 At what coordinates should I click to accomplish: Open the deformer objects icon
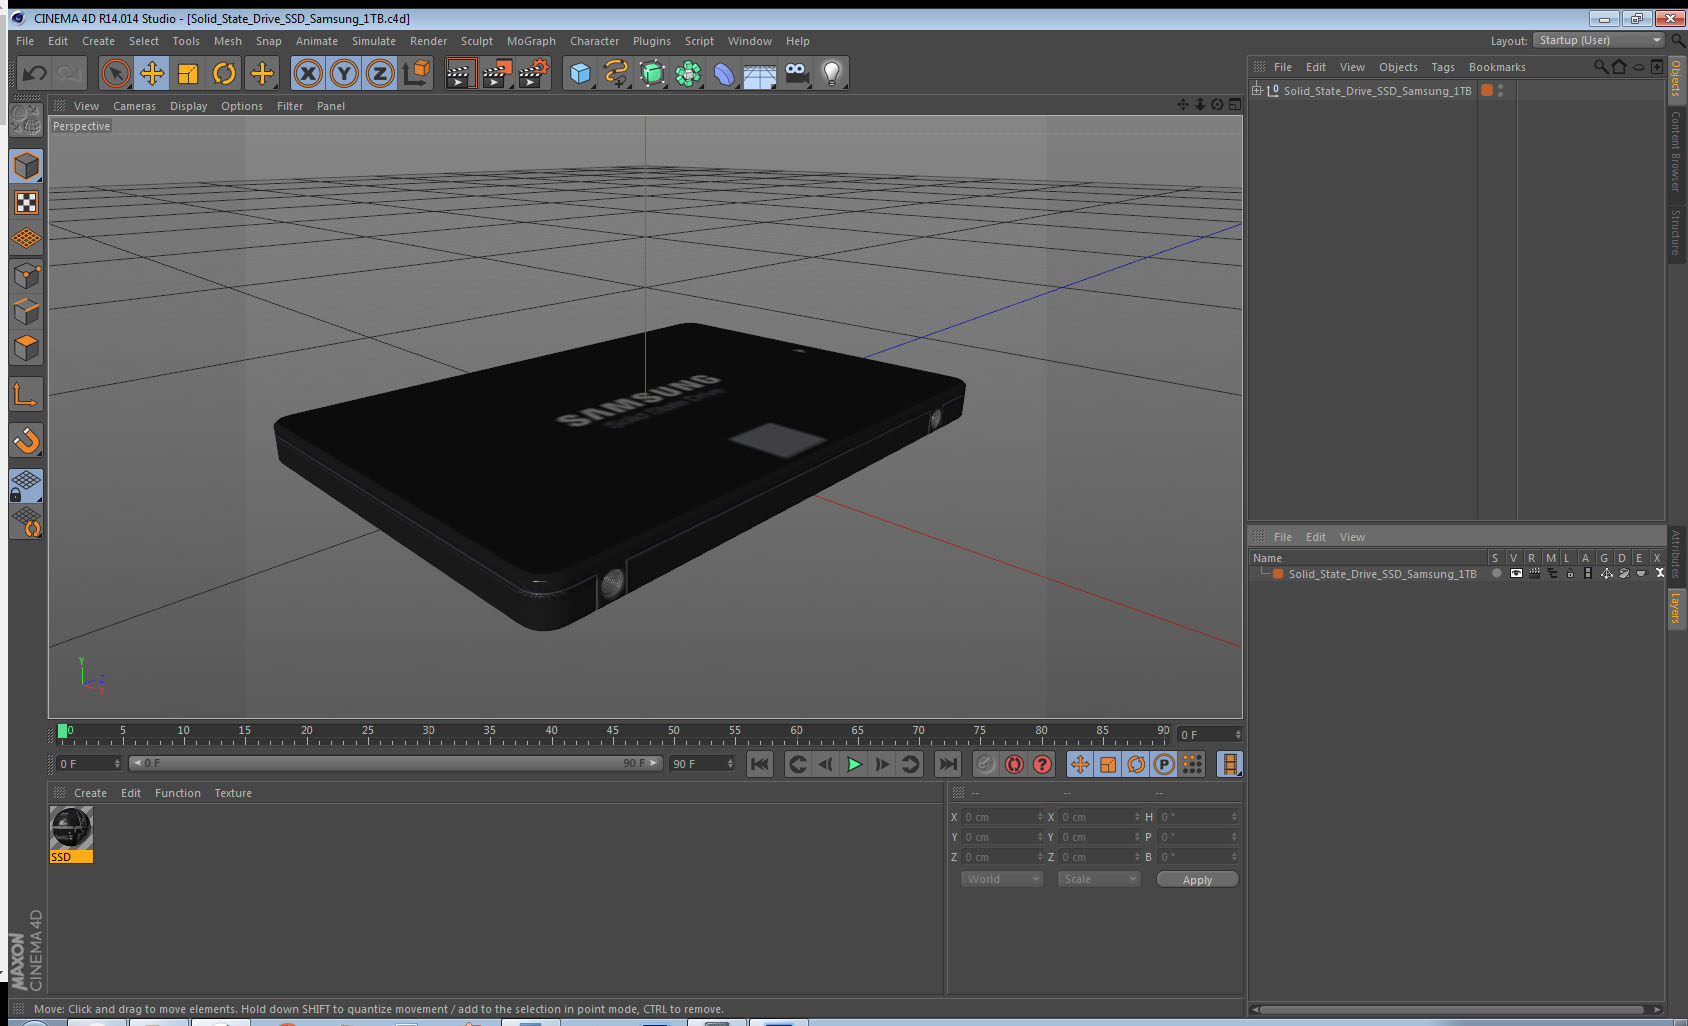(x=724, y=73)
